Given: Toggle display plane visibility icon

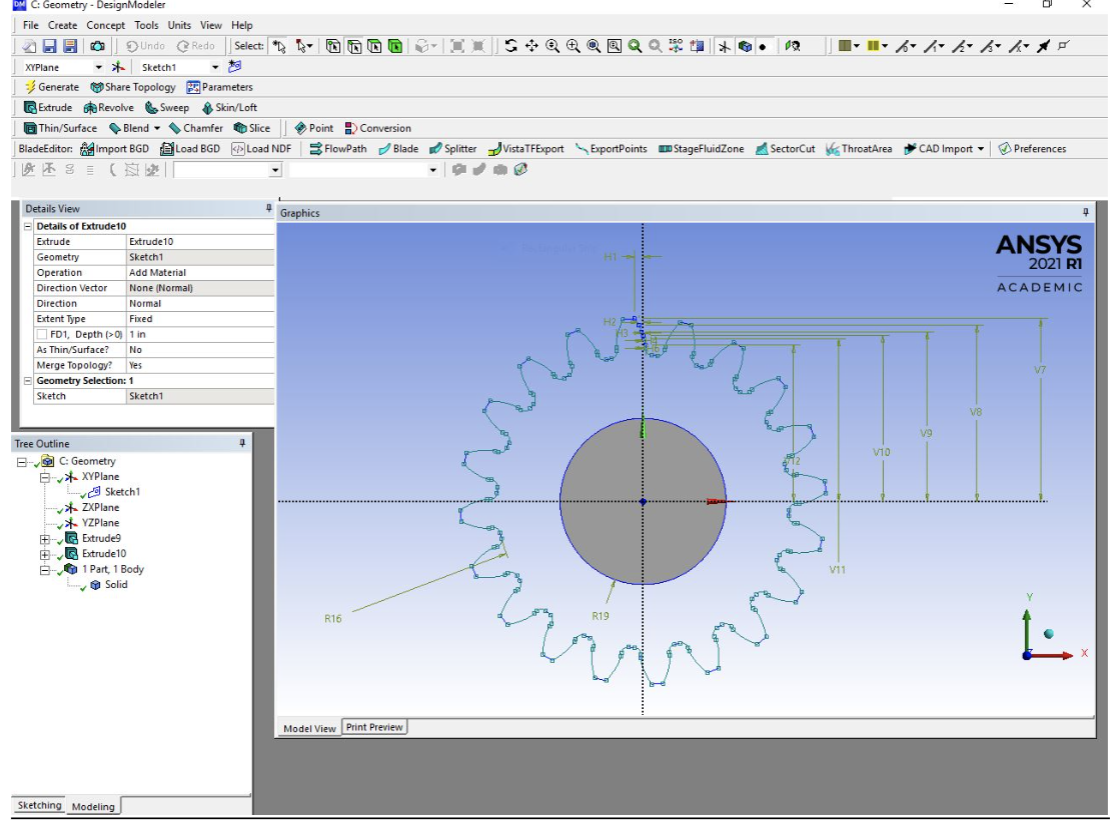Looking at the screenshot, I should coord(724,46).
